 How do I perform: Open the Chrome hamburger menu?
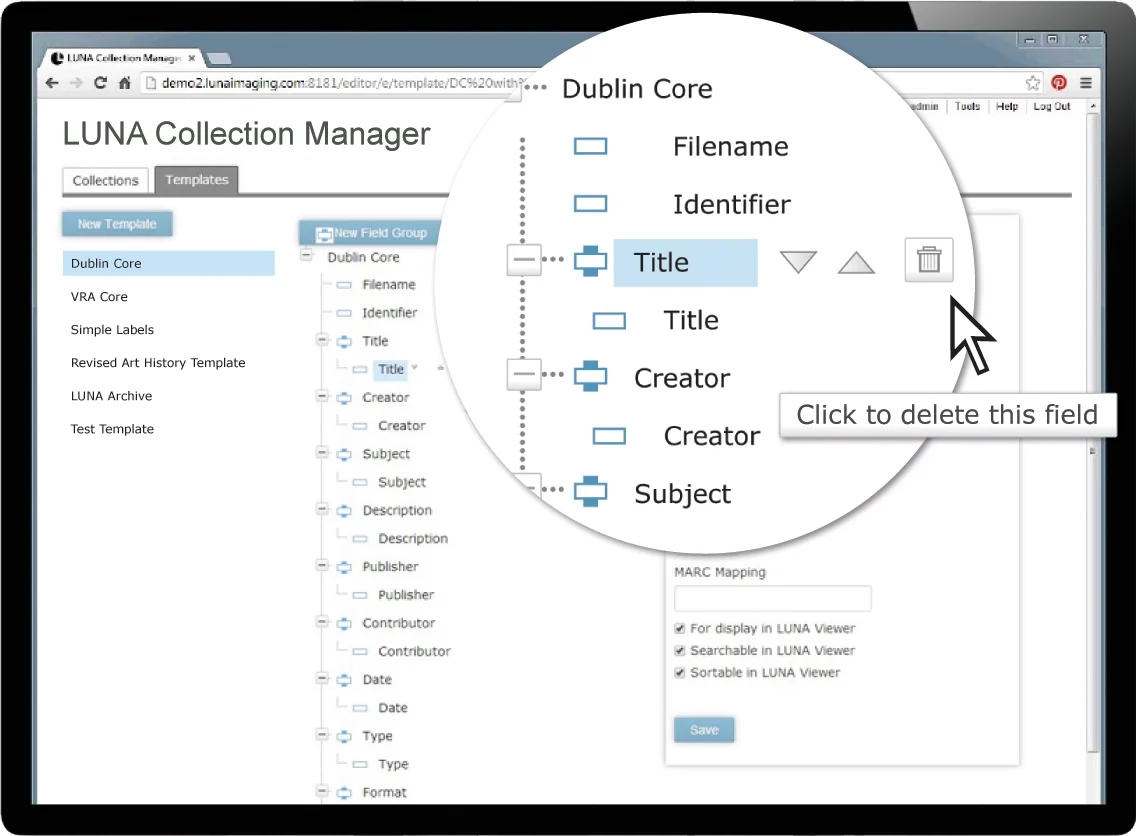pyautogui.click(x=1085, y=83)
